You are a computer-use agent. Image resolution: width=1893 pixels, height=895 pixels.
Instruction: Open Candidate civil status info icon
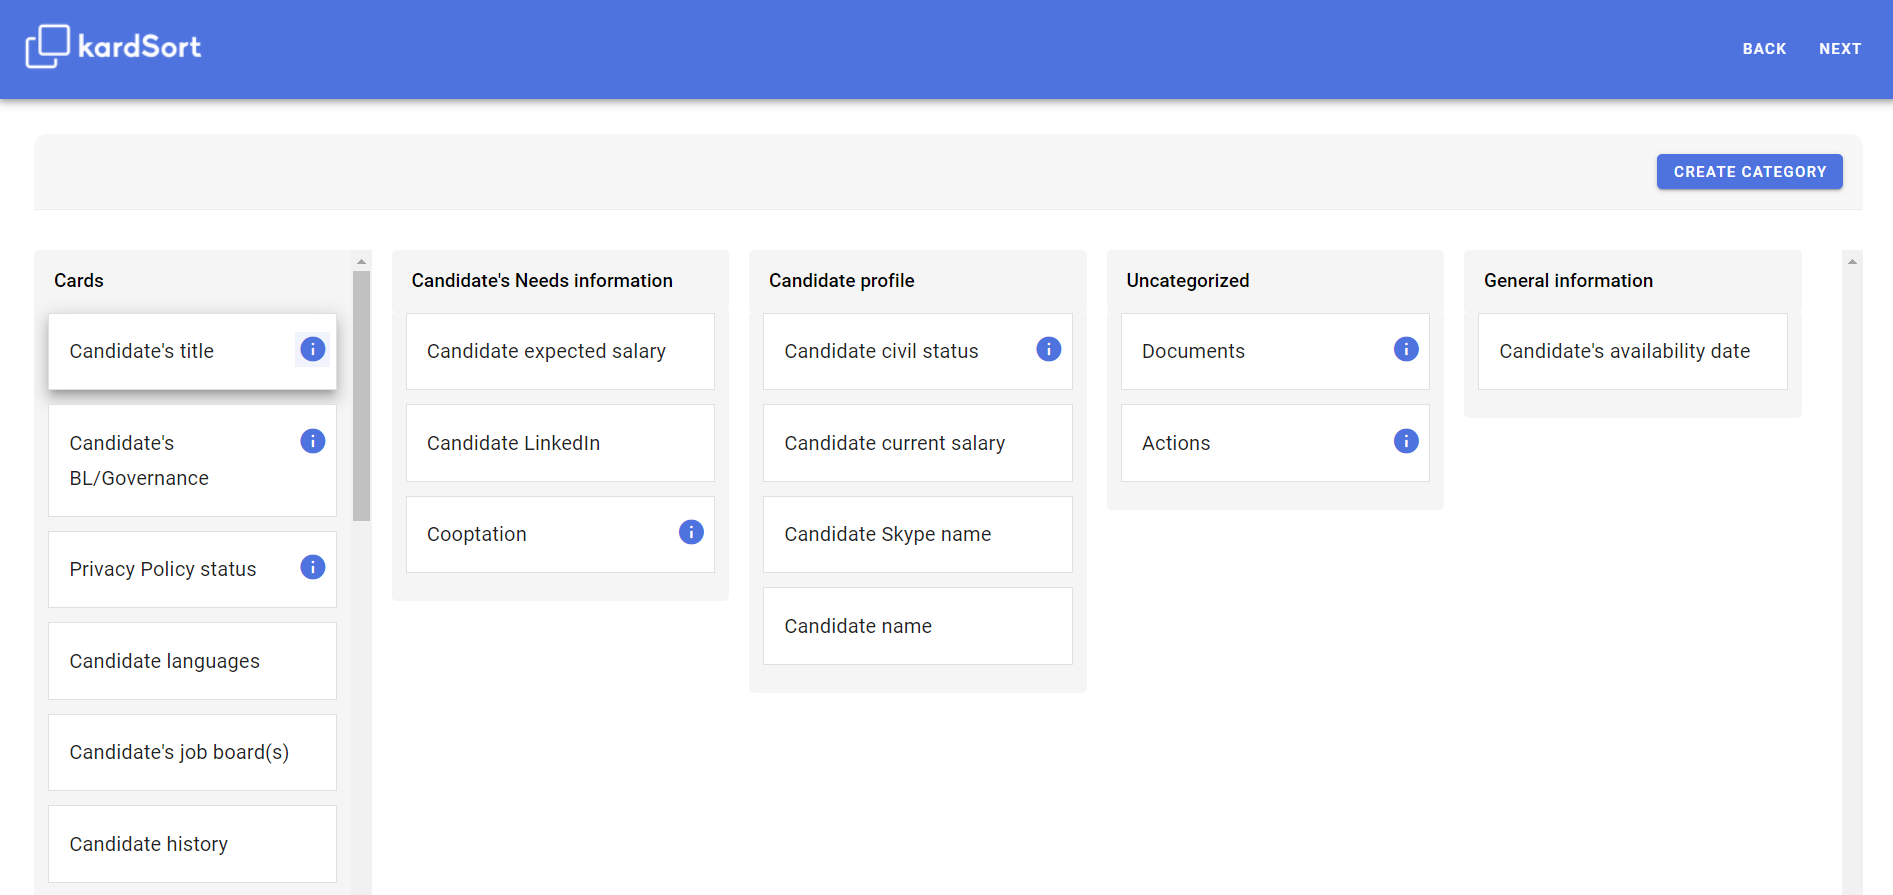(1048, 349)
